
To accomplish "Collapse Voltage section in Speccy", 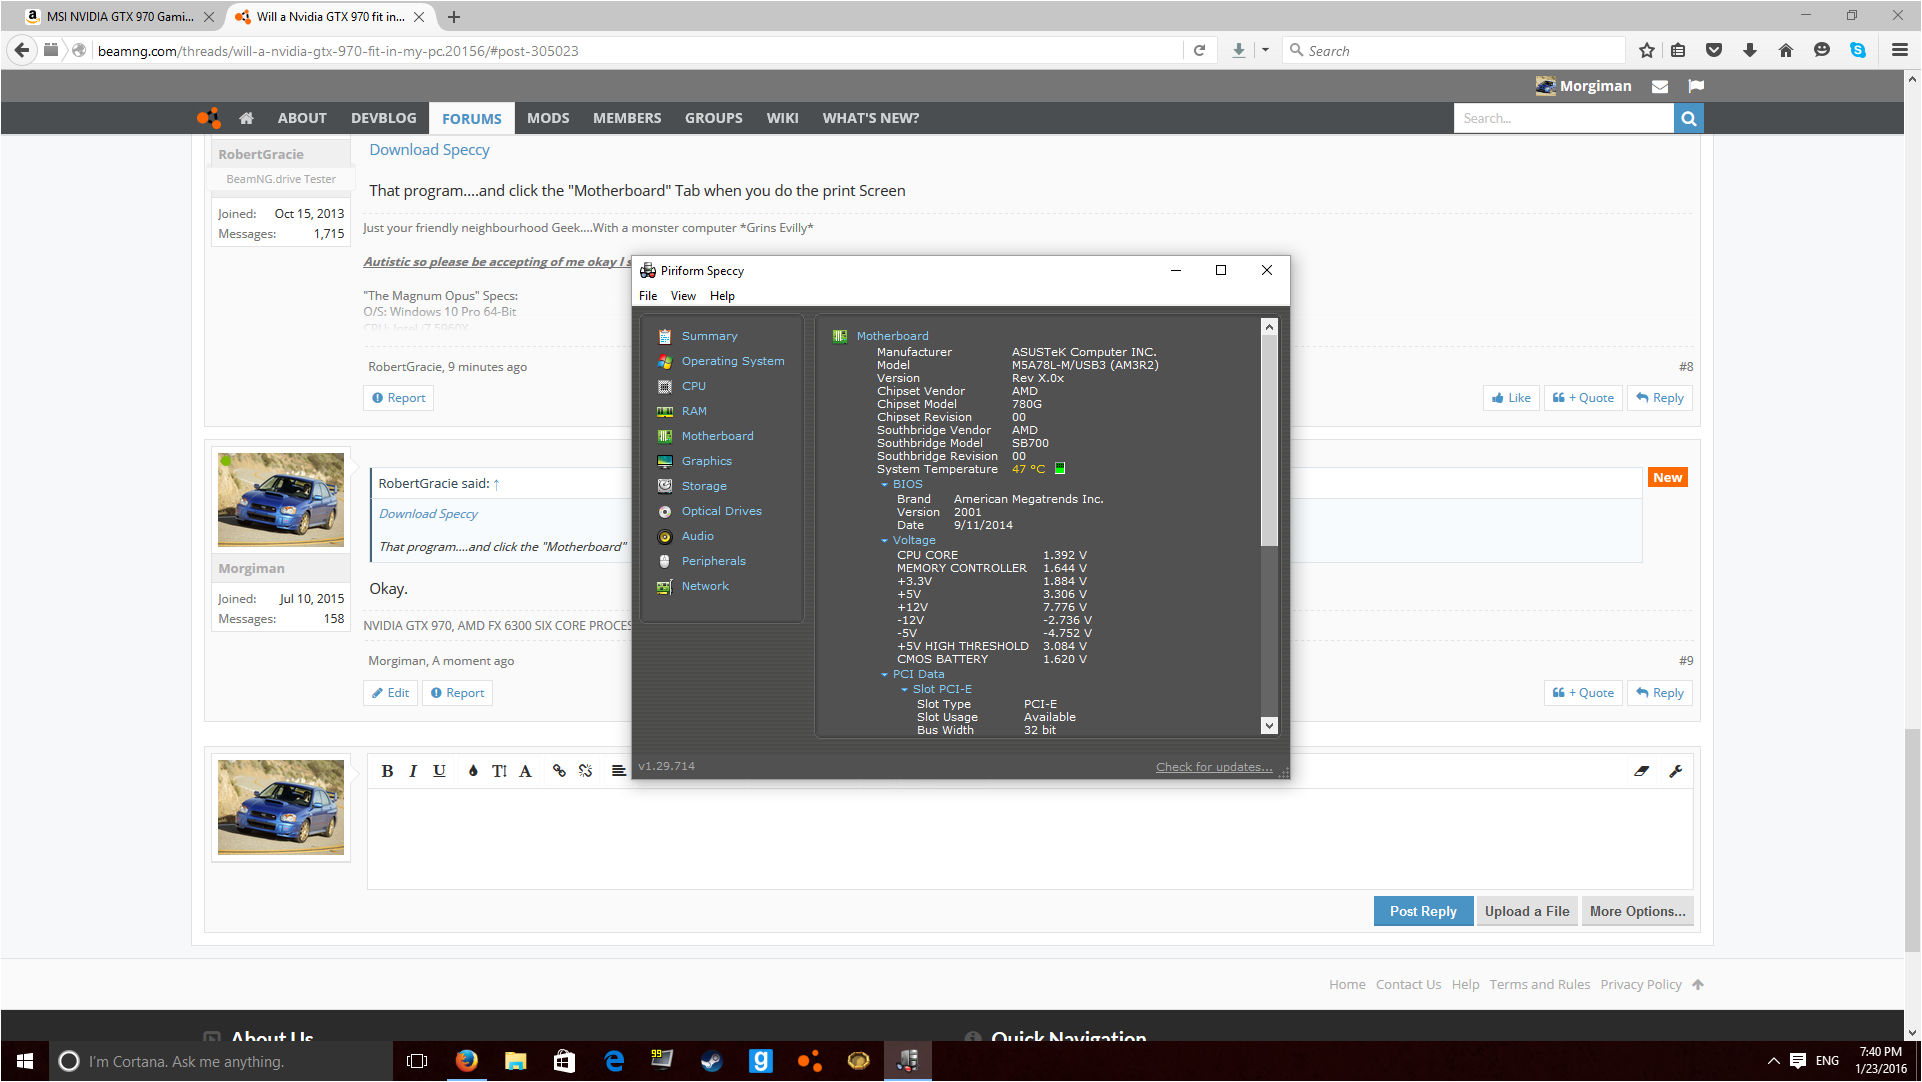I will coord(884,540).
